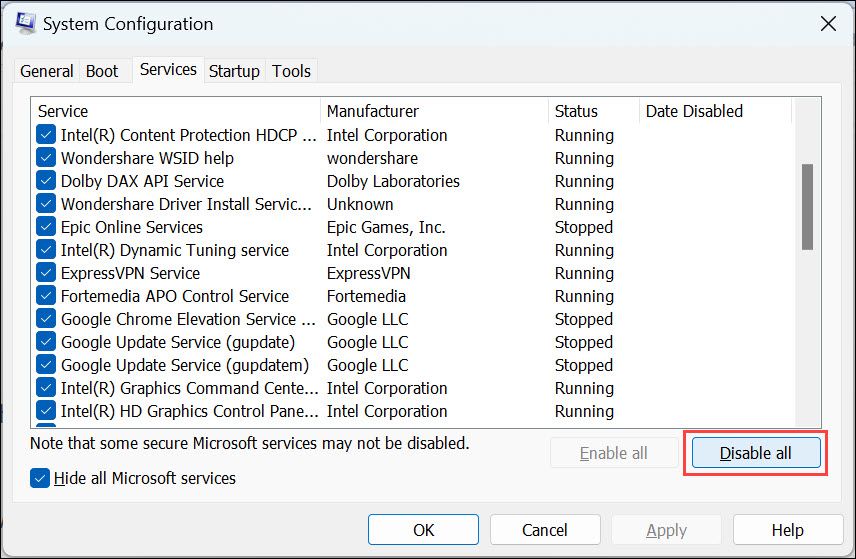Viewport: 856px width, 559px height.
Task: Toggle Google Update Service (gupdatem) checkbox
Action: (46, 364)
